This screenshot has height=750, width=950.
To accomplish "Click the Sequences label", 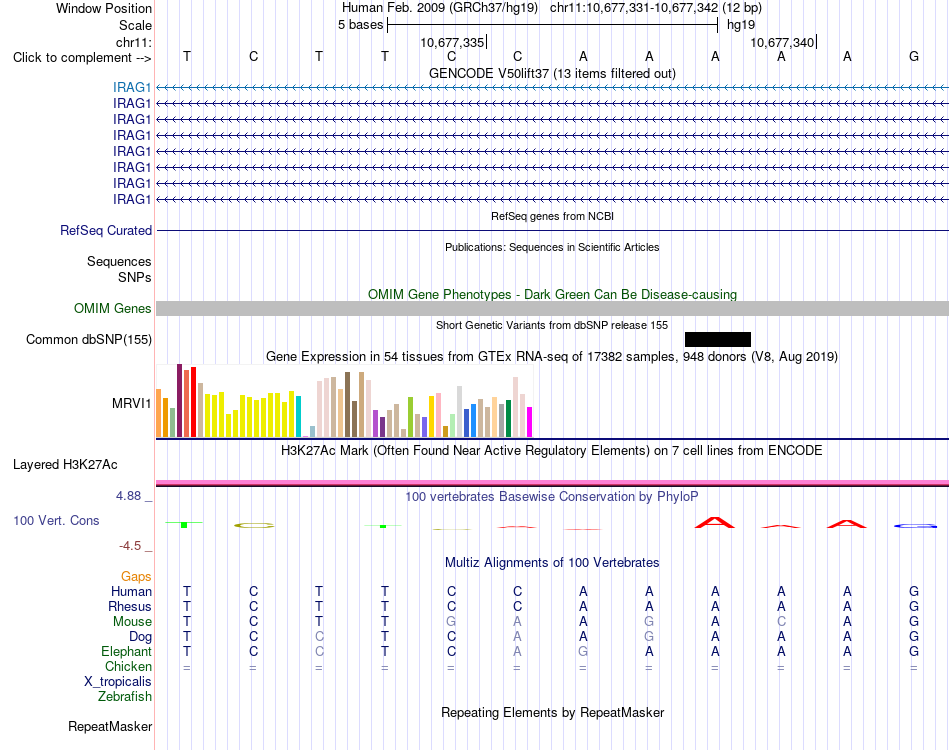I will click(x=119, y=262).
